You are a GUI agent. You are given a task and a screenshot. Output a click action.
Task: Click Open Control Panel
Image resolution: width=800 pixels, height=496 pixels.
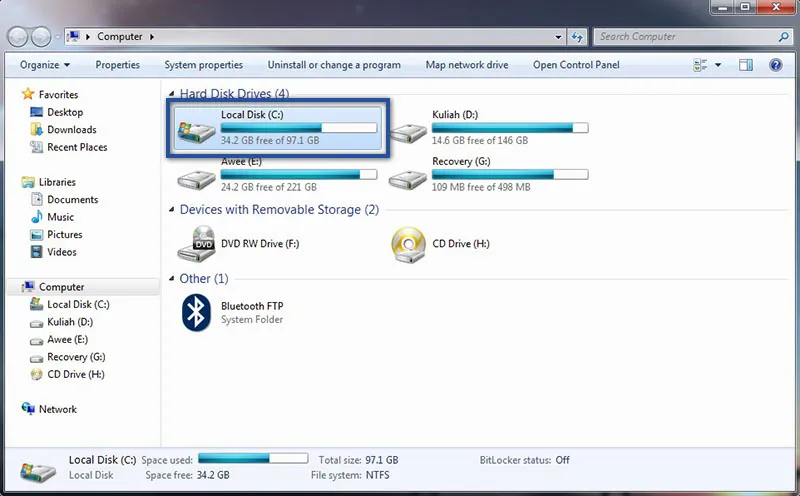click(576, 65)
